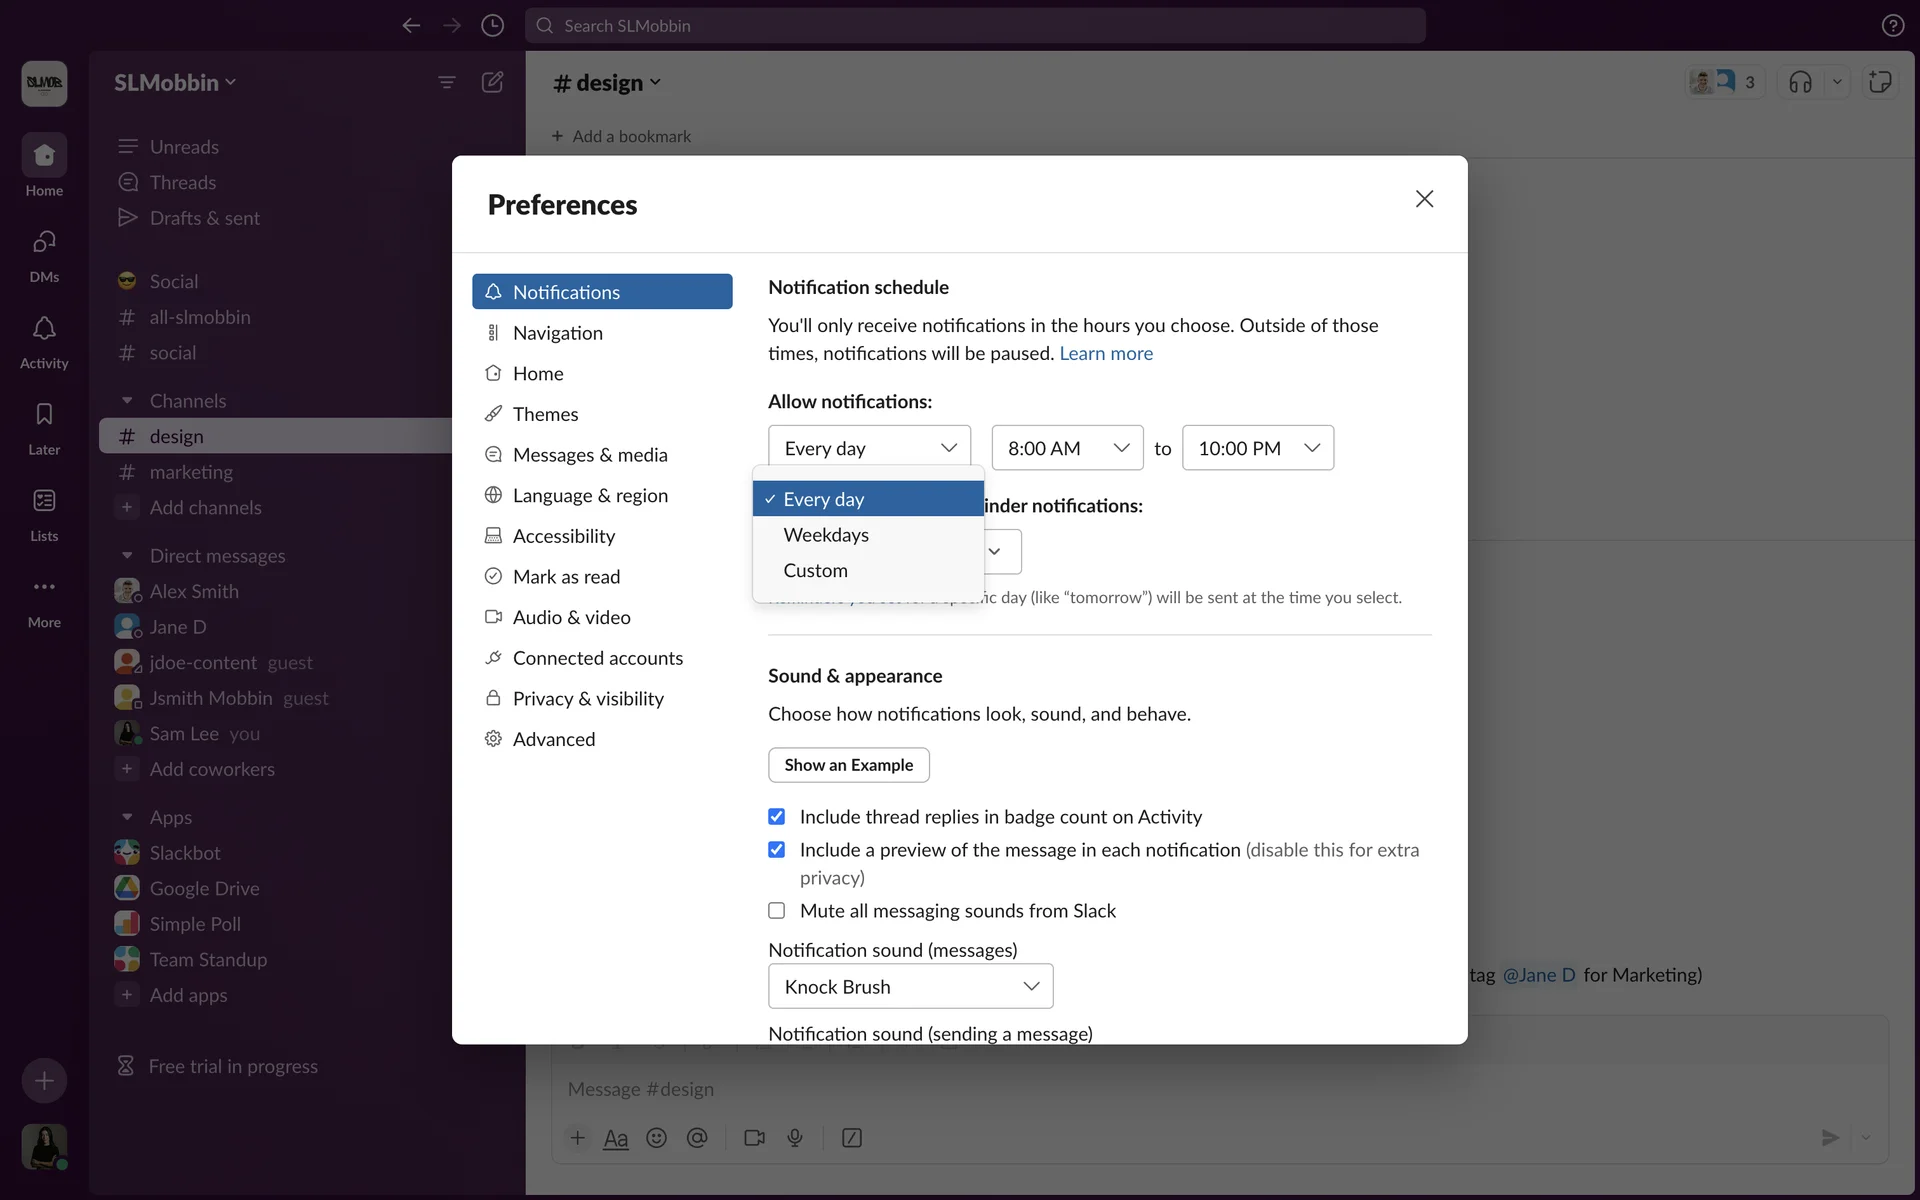Toggle message preview in notification checkbox
Screen dimensions: 1920x1200
[x=777, y=850]
